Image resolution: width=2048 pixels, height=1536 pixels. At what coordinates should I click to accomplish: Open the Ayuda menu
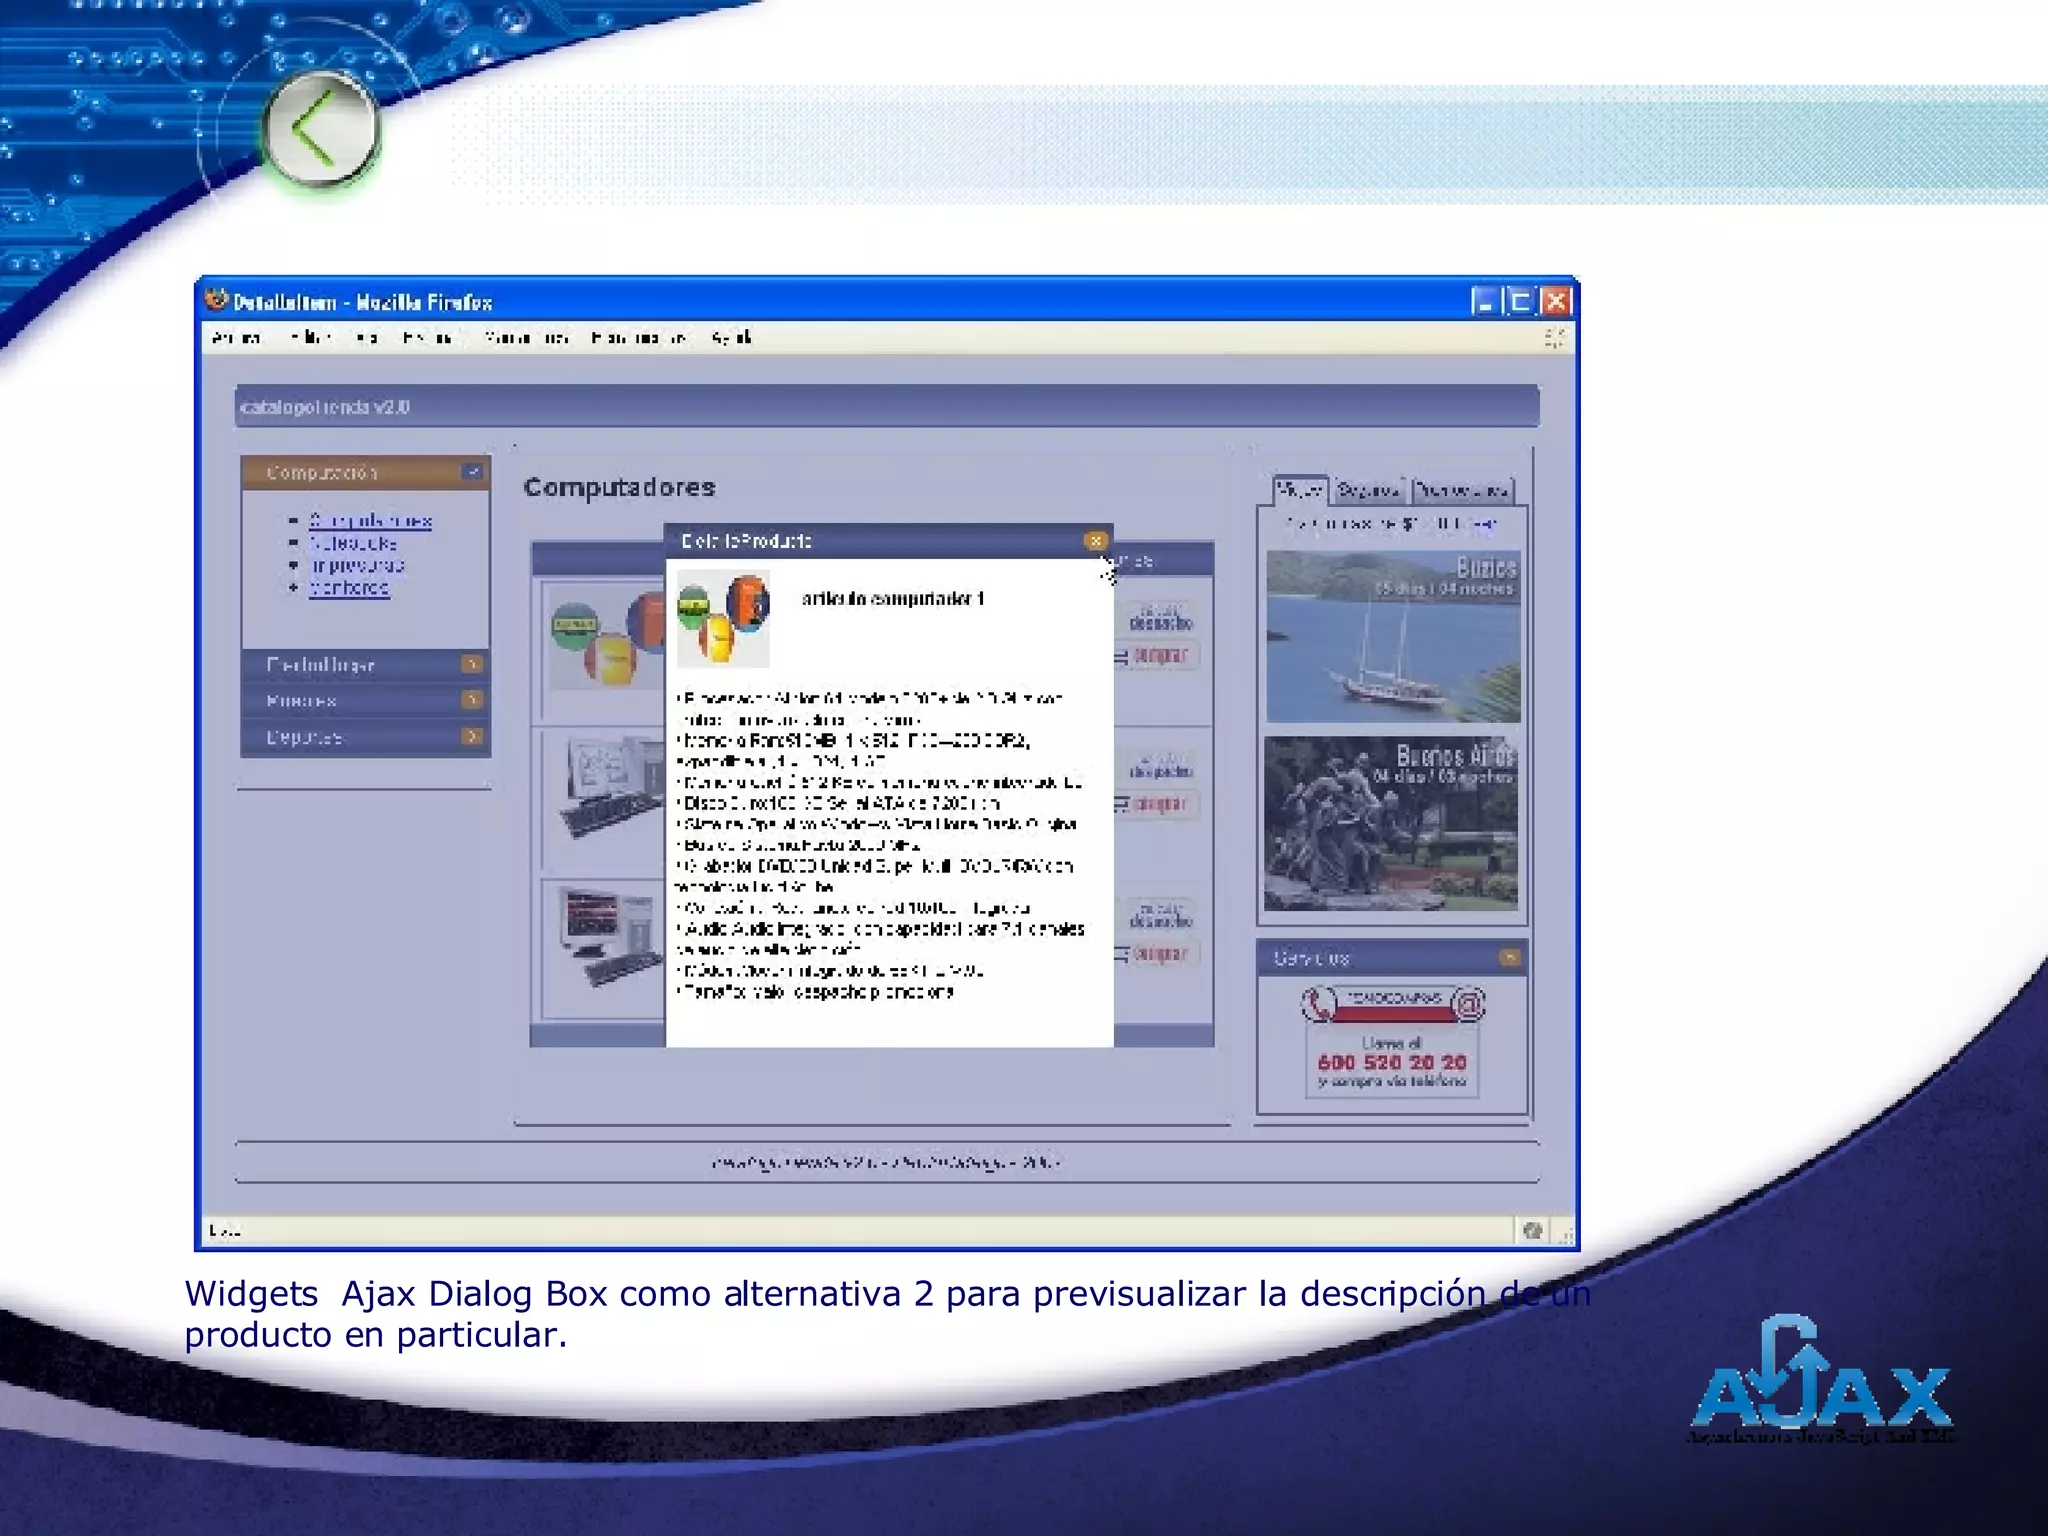coord(731,338)
